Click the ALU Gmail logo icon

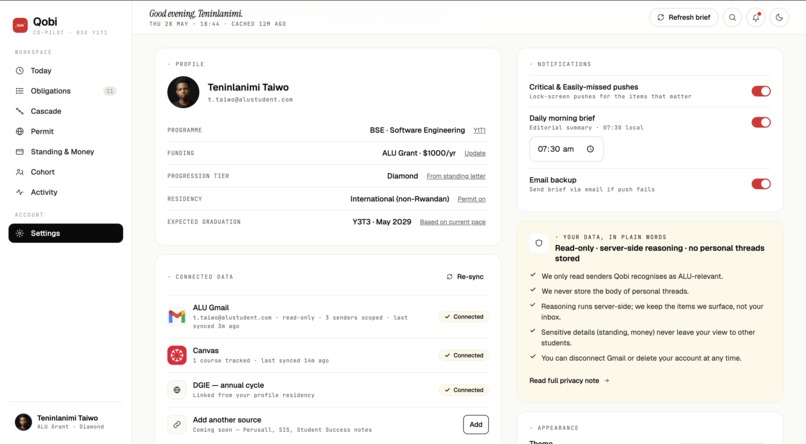point(177,317)
